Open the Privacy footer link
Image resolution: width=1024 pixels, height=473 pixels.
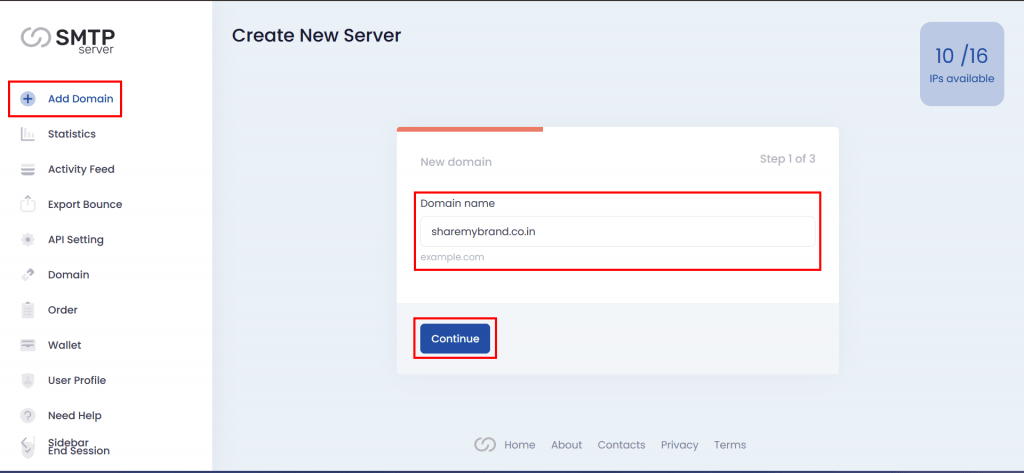(x=679, y=445)
